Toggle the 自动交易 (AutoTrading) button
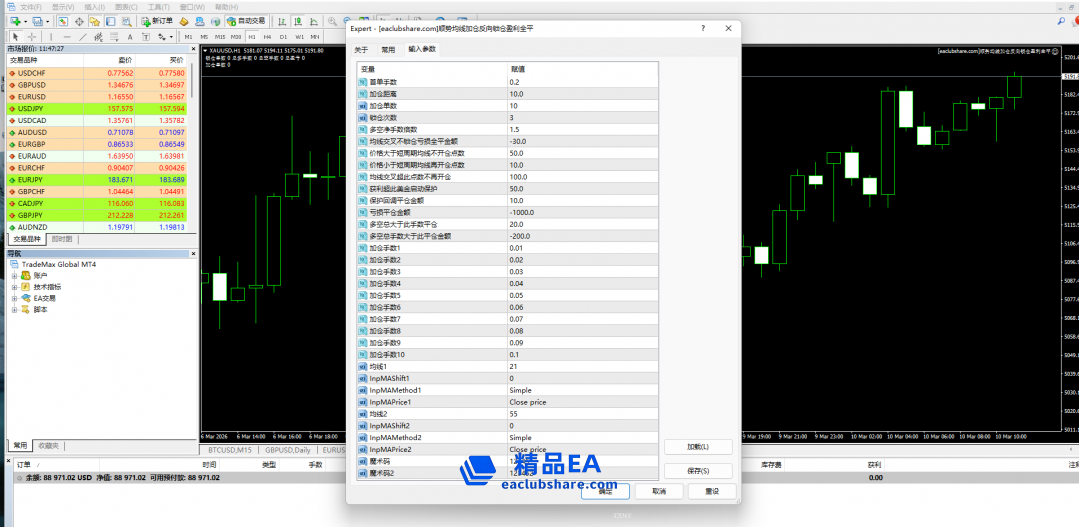Image resolution: width=1079 pixels, height=527 pixels. coord(247,21)
